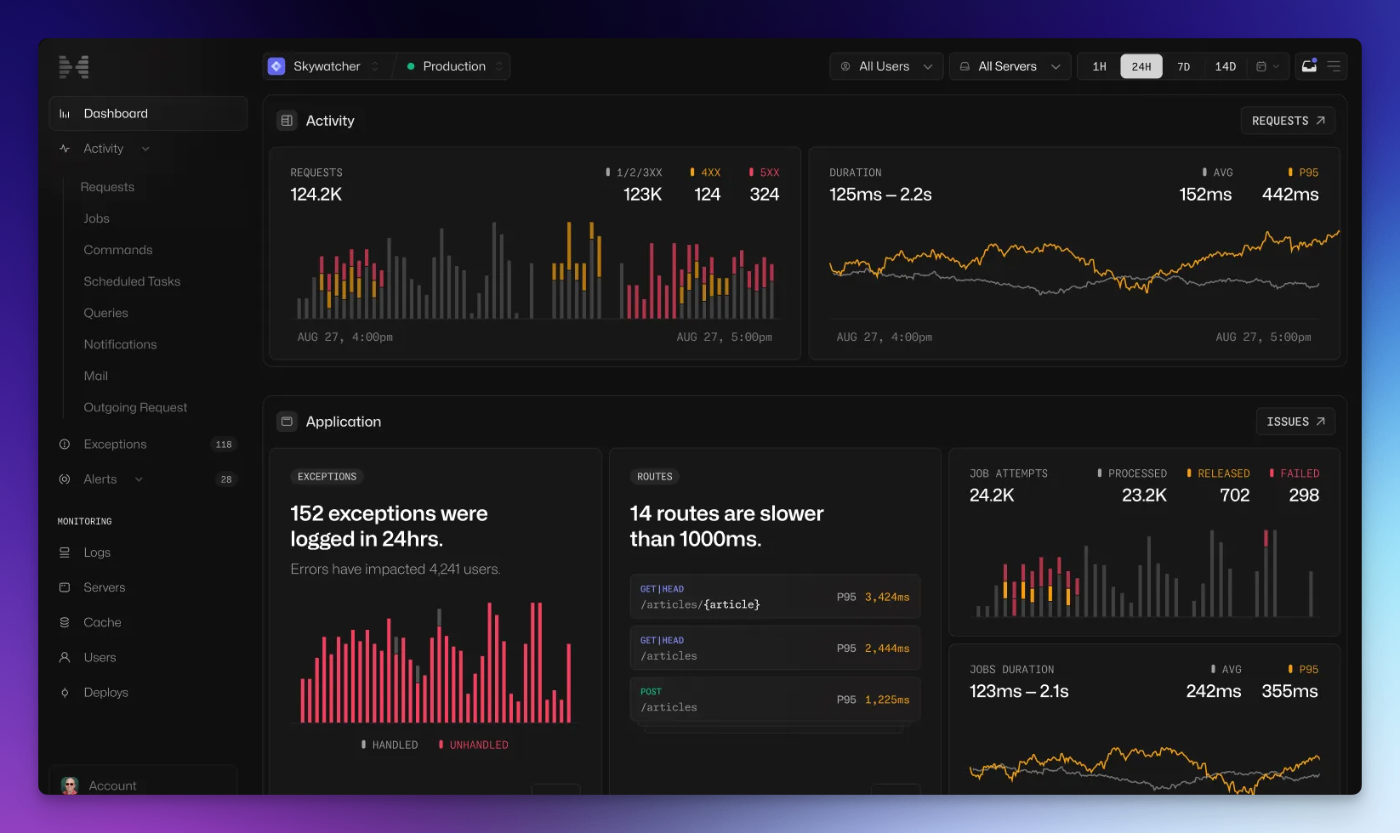Open the GET|HEAD /articles route row
The height and width of the screenshot is (833, 1400).
775,648
